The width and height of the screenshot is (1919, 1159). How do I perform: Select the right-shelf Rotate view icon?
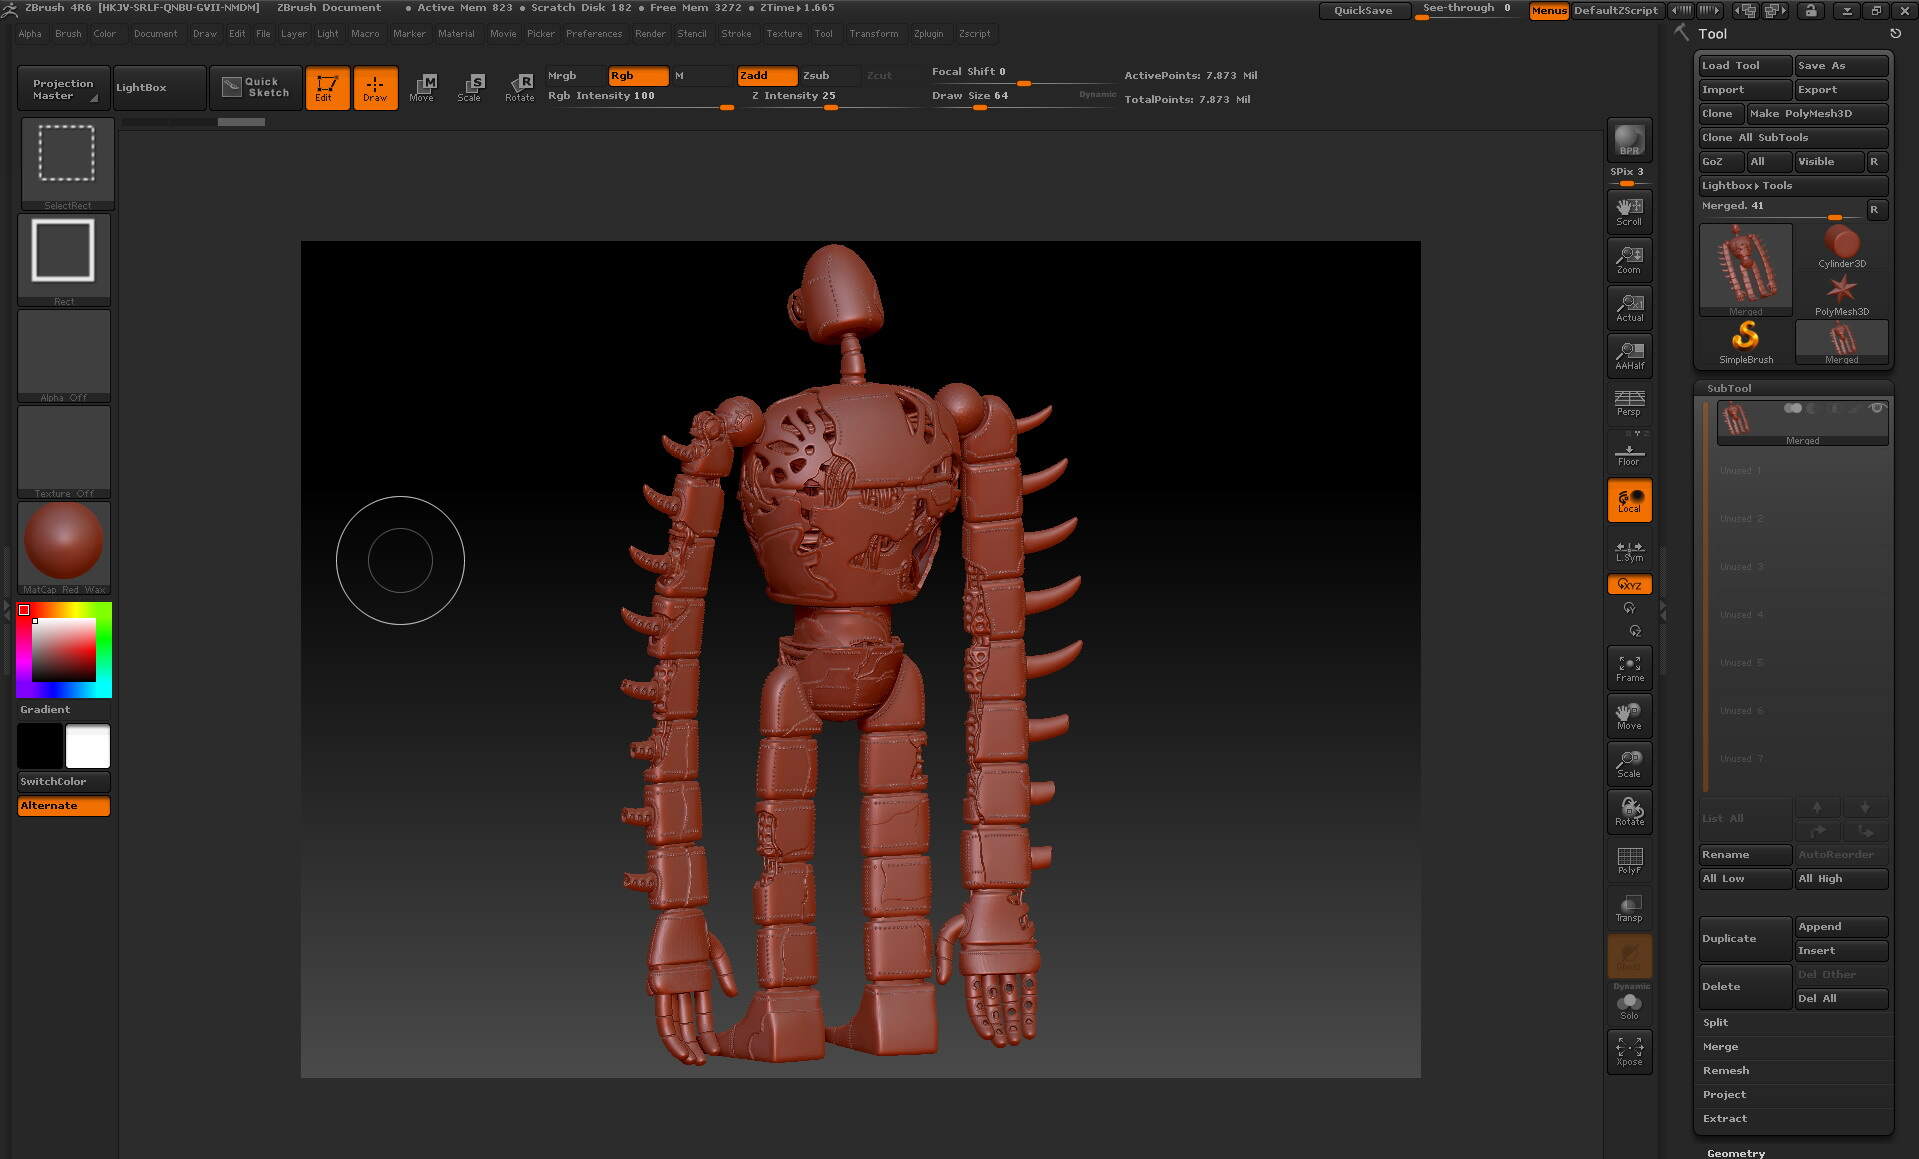(1629, 811)
